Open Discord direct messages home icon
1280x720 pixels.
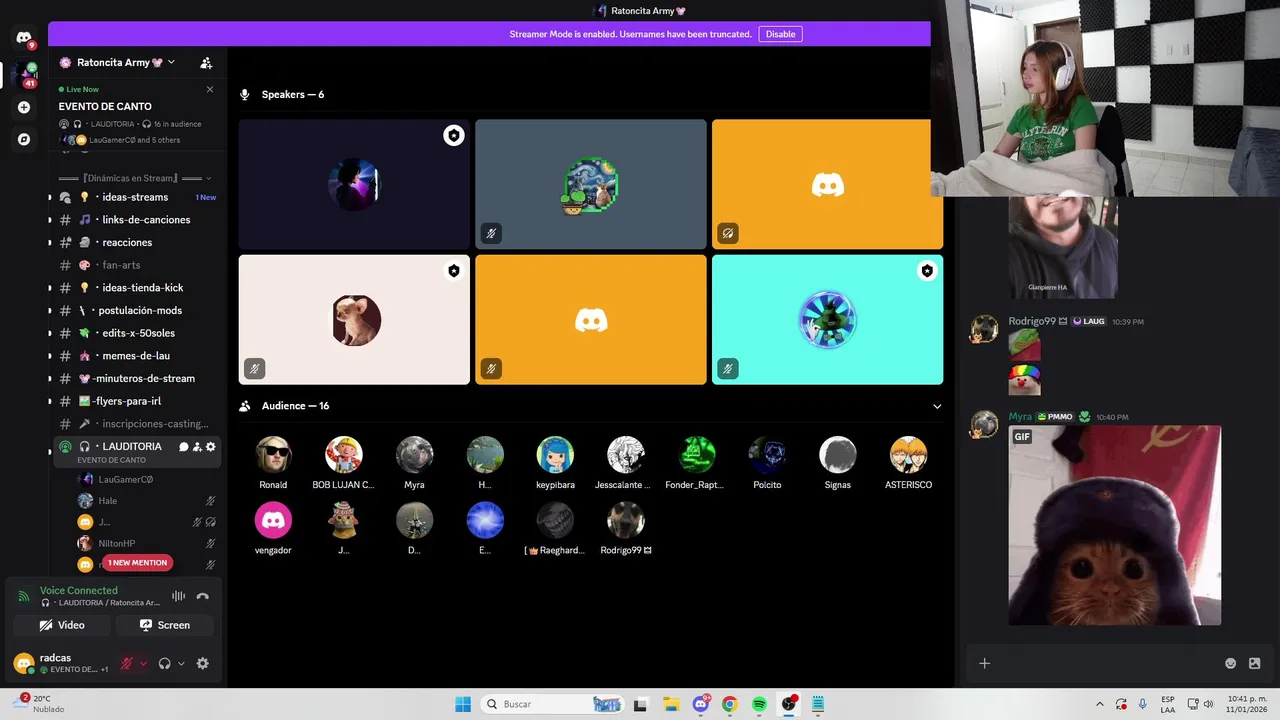[x=24, y=38]
